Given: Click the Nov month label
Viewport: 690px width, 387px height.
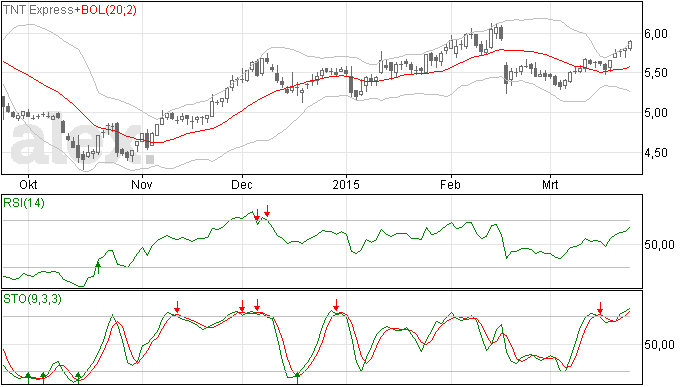Looking at the screenshot, I should (142, 184).
